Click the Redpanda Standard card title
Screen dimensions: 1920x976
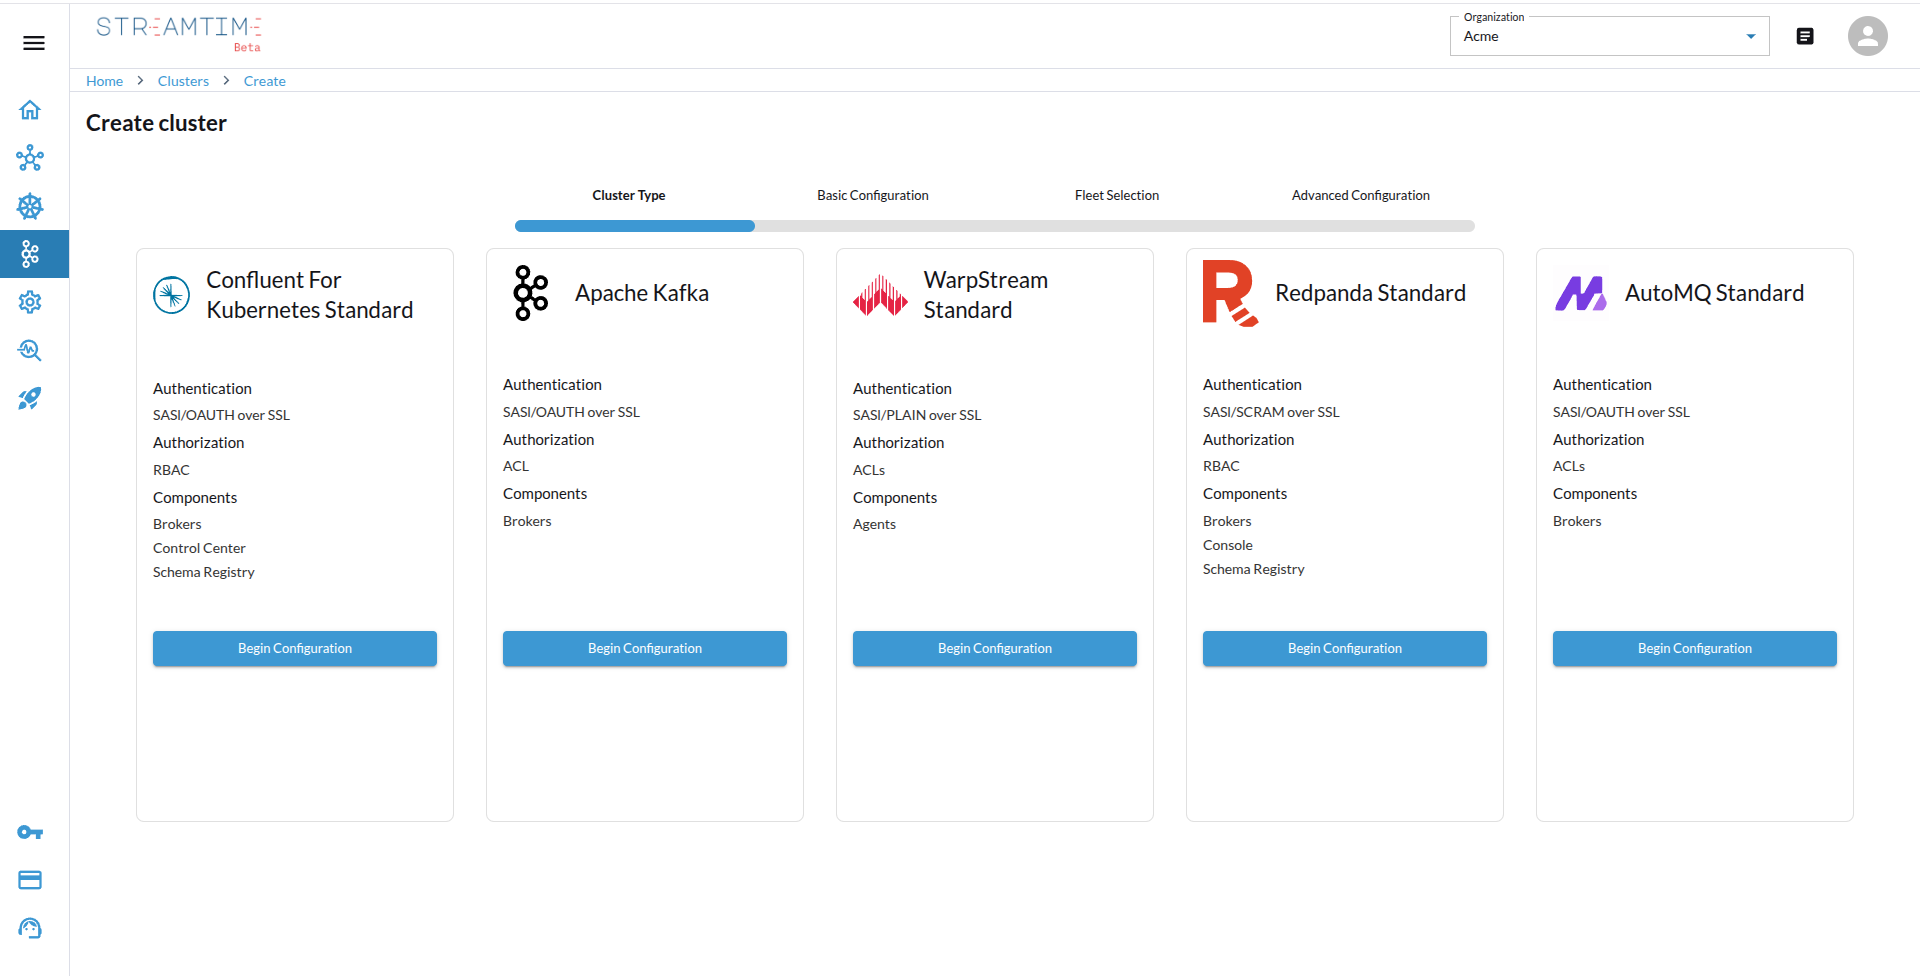1371,293
